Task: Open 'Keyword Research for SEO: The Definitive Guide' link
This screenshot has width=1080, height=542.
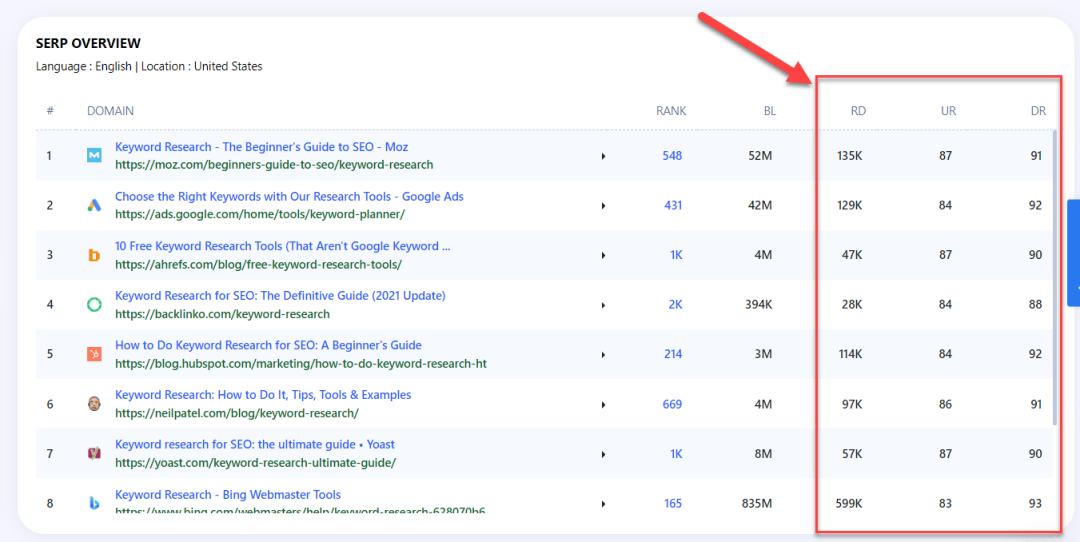Action: tap(280, 295)
